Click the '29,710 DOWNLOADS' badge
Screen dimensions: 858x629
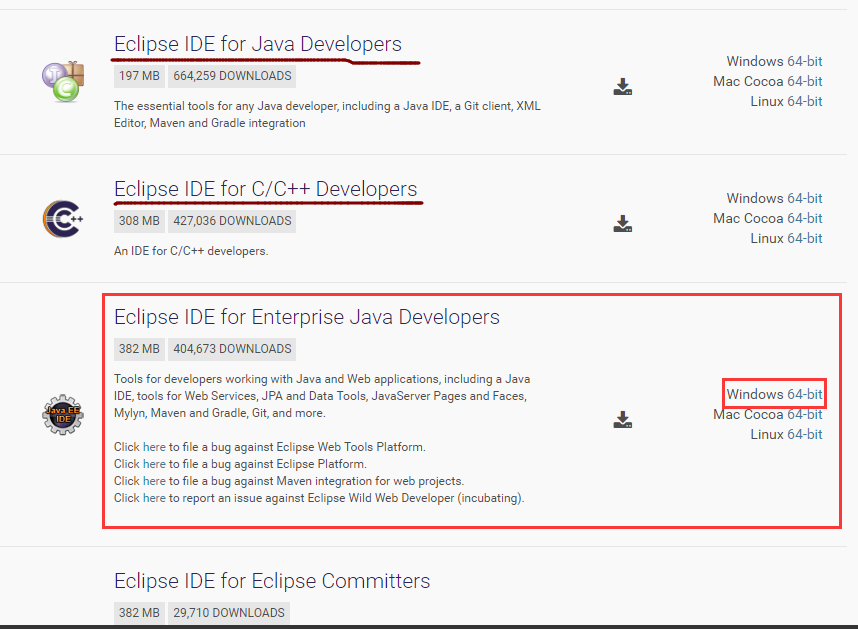[x=229, y=613]
